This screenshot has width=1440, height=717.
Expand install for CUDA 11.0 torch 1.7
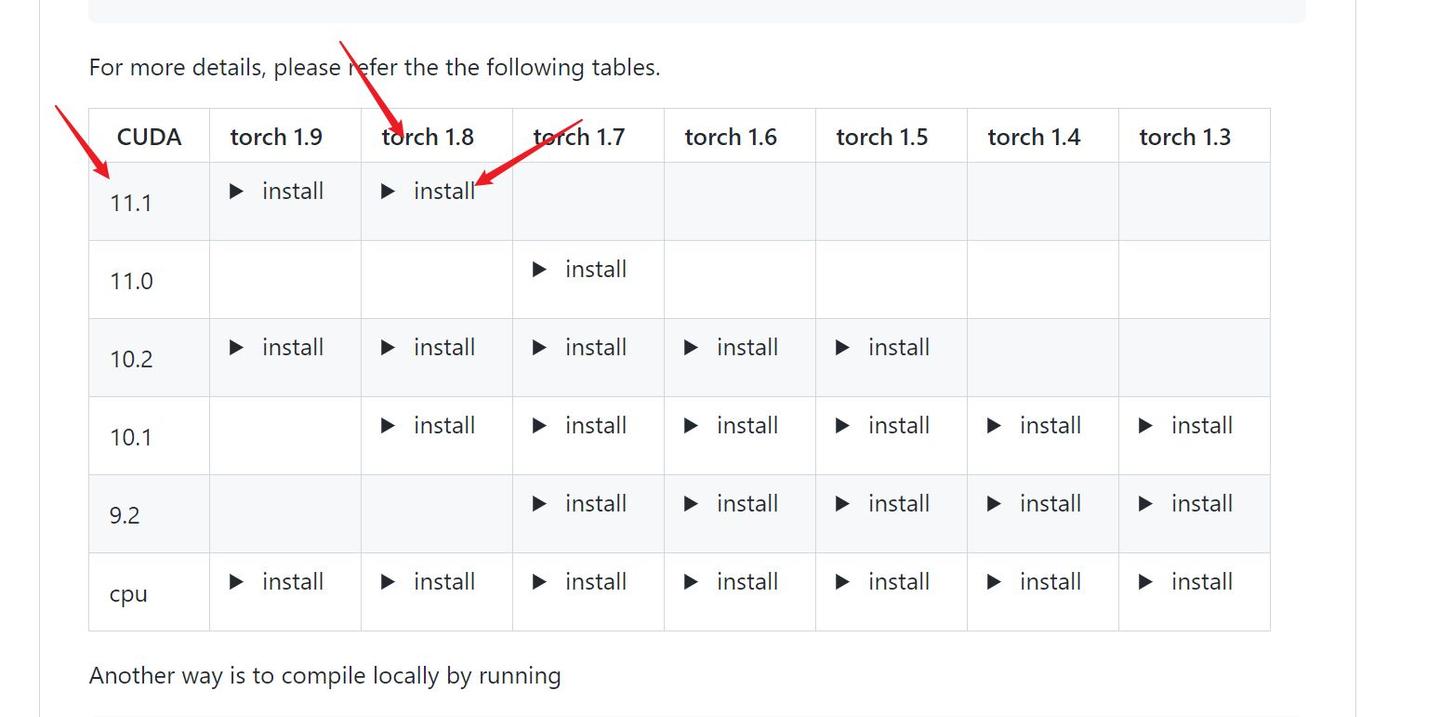tap(581, 269)
